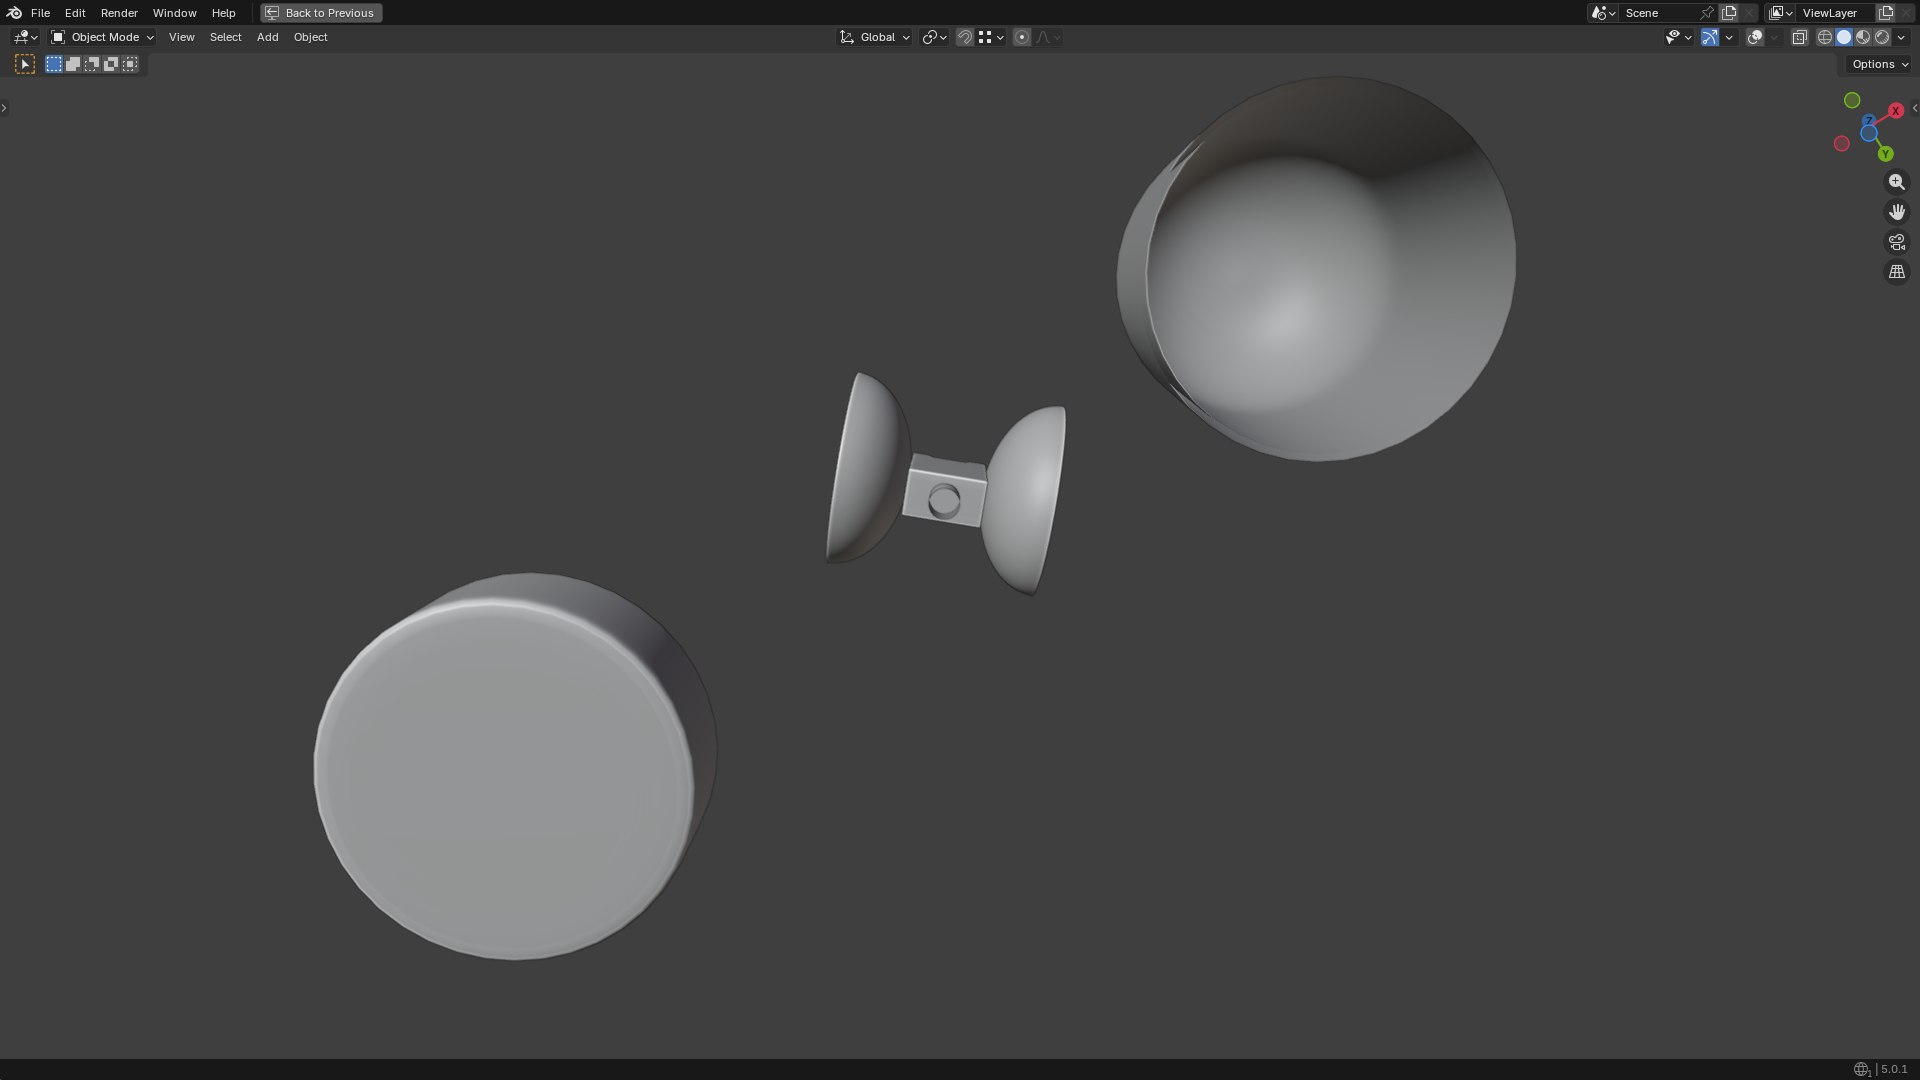
Task: Click the blue Z axis gizmo
Action: (1868, 121)
